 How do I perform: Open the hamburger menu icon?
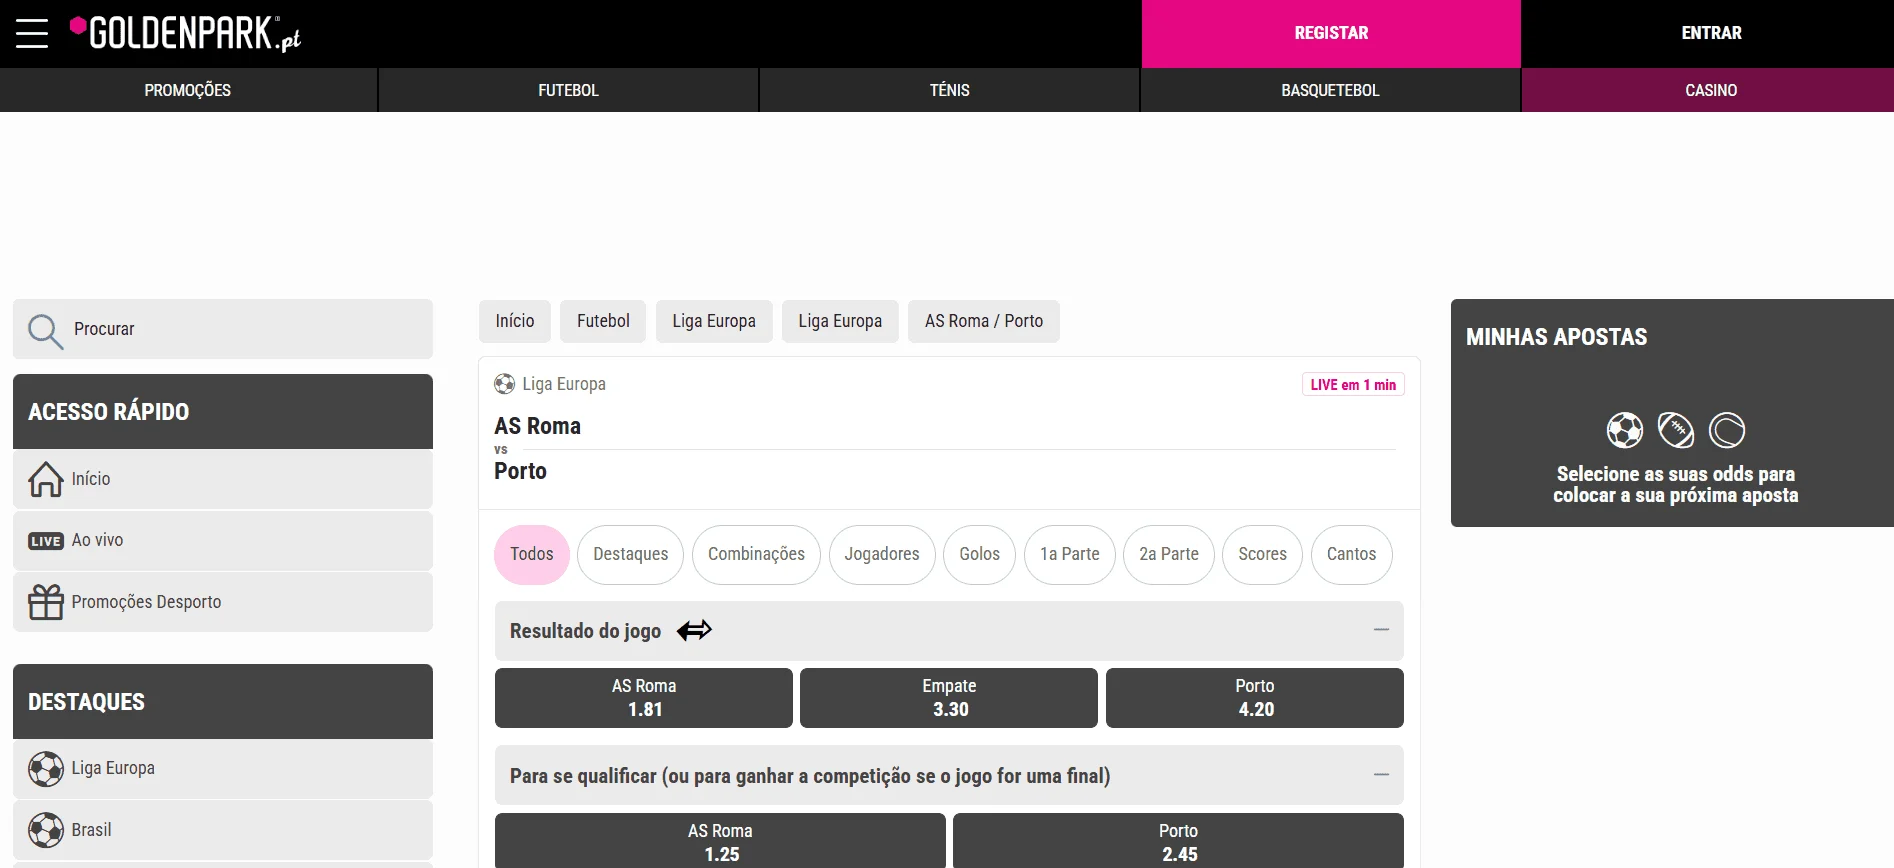(x=32, y=33)
